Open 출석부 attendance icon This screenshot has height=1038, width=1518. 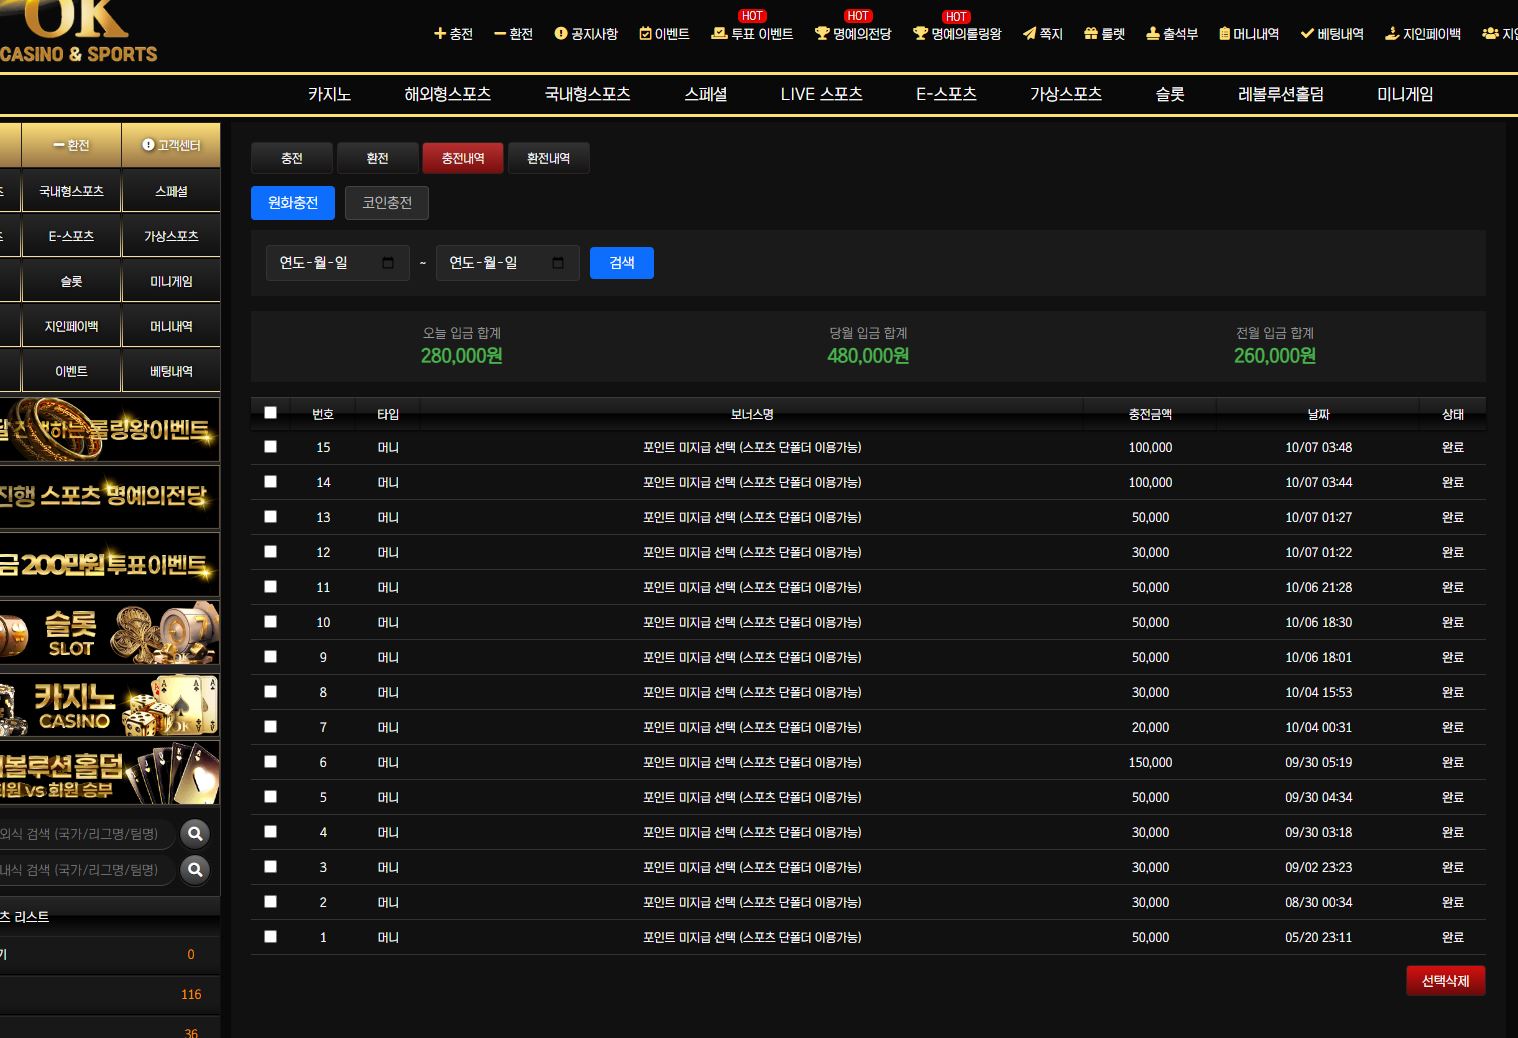tap(1153, 34)
